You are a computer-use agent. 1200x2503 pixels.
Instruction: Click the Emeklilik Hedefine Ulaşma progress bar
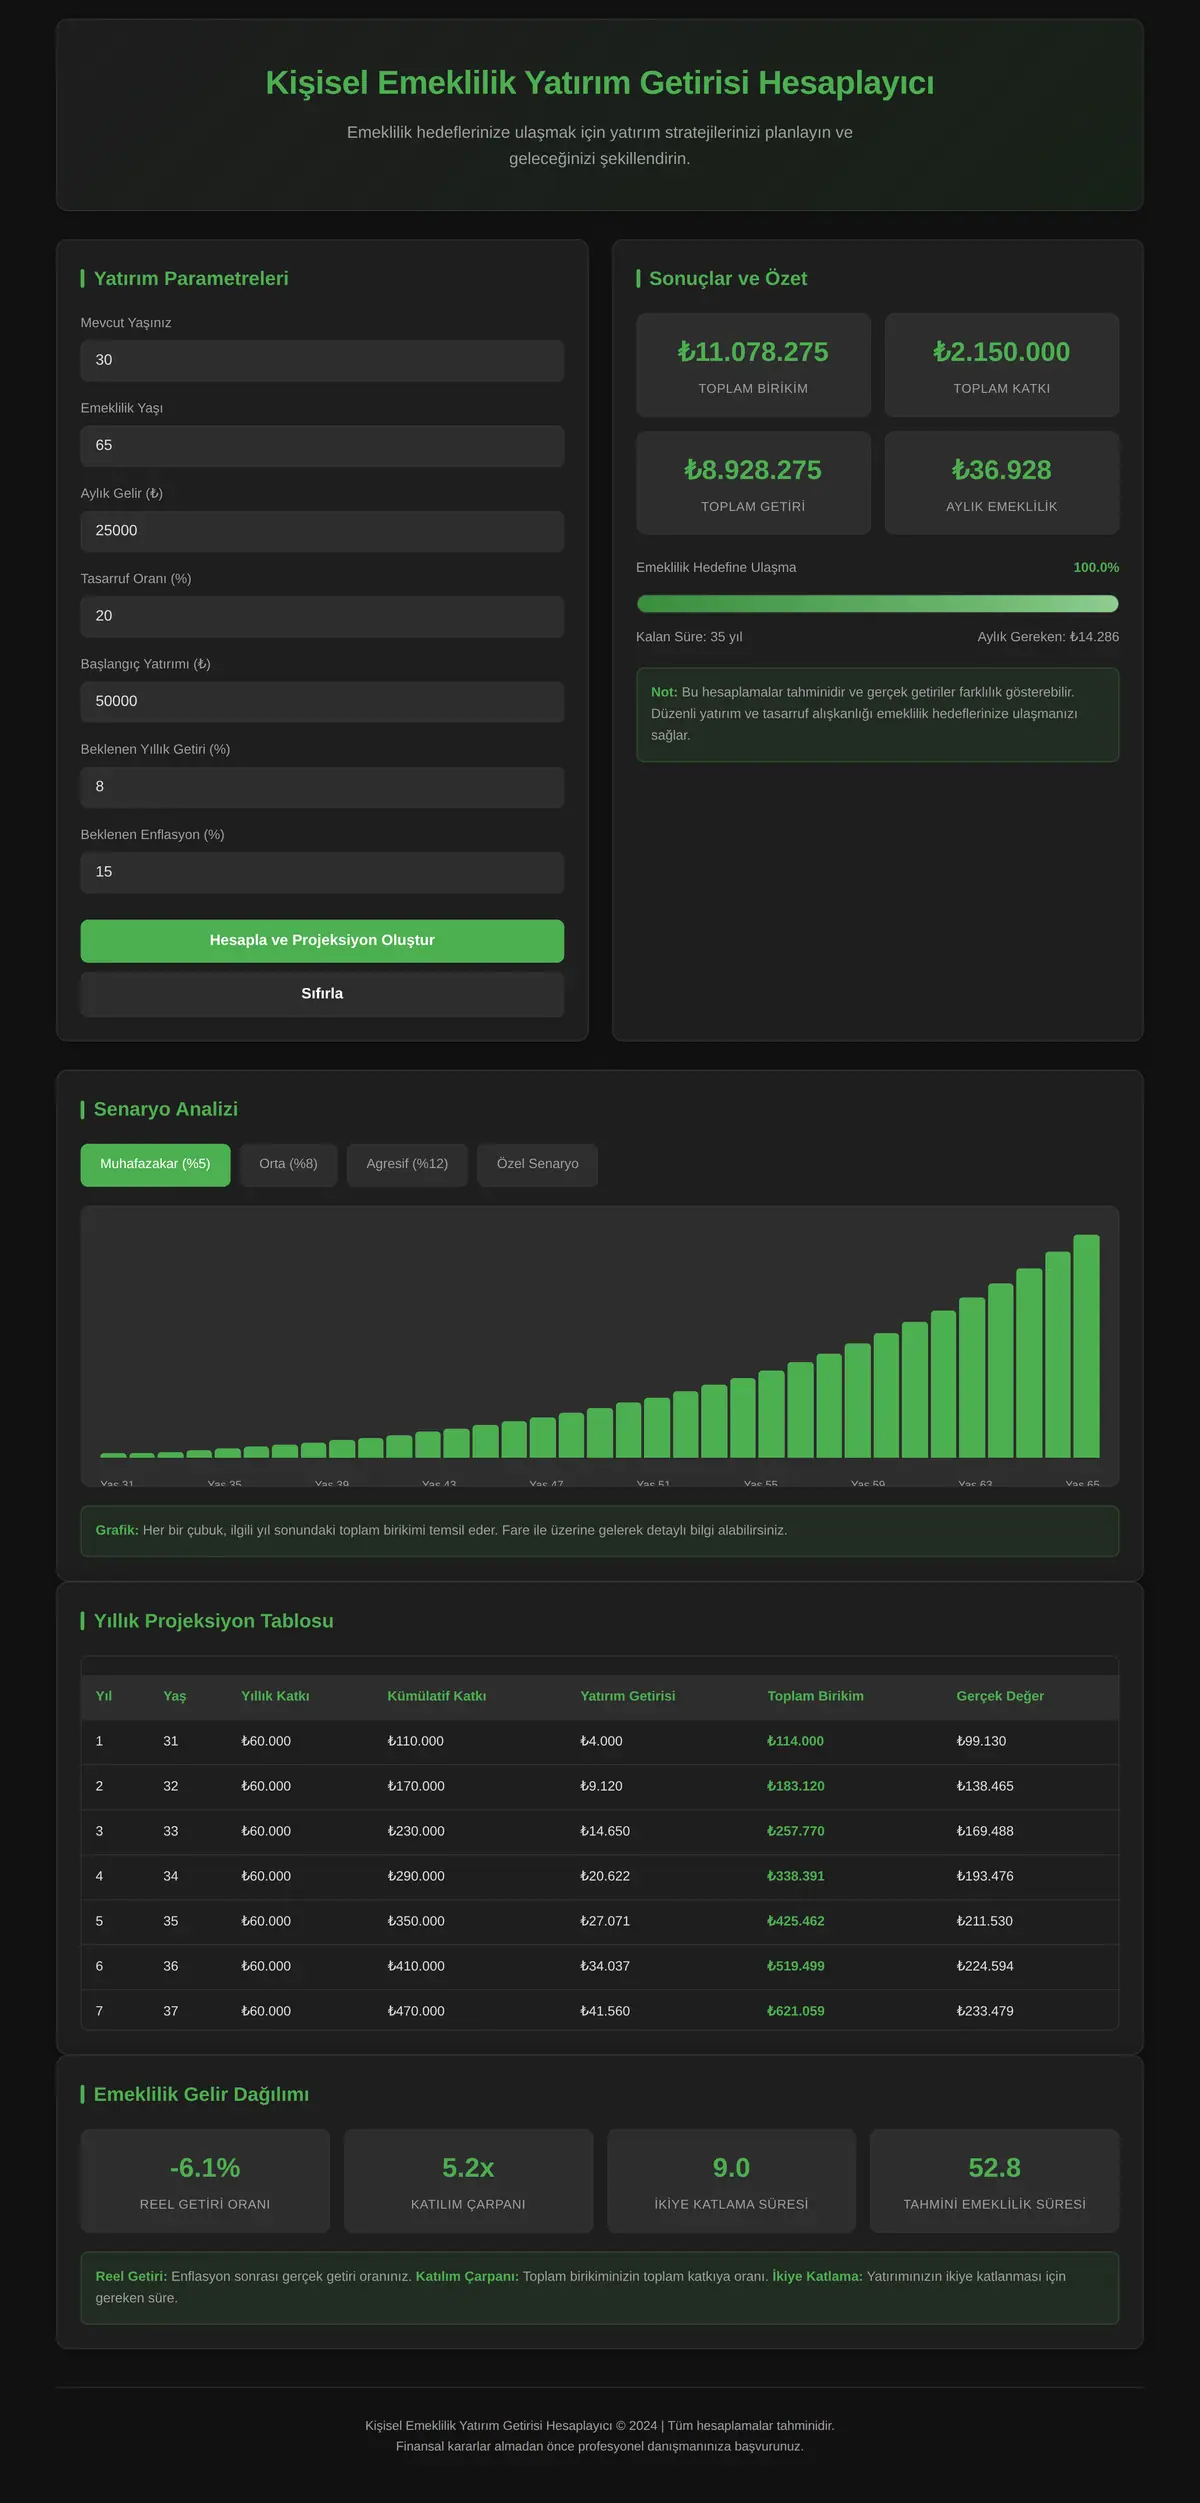pyautogui.click(x=877, y=604)
